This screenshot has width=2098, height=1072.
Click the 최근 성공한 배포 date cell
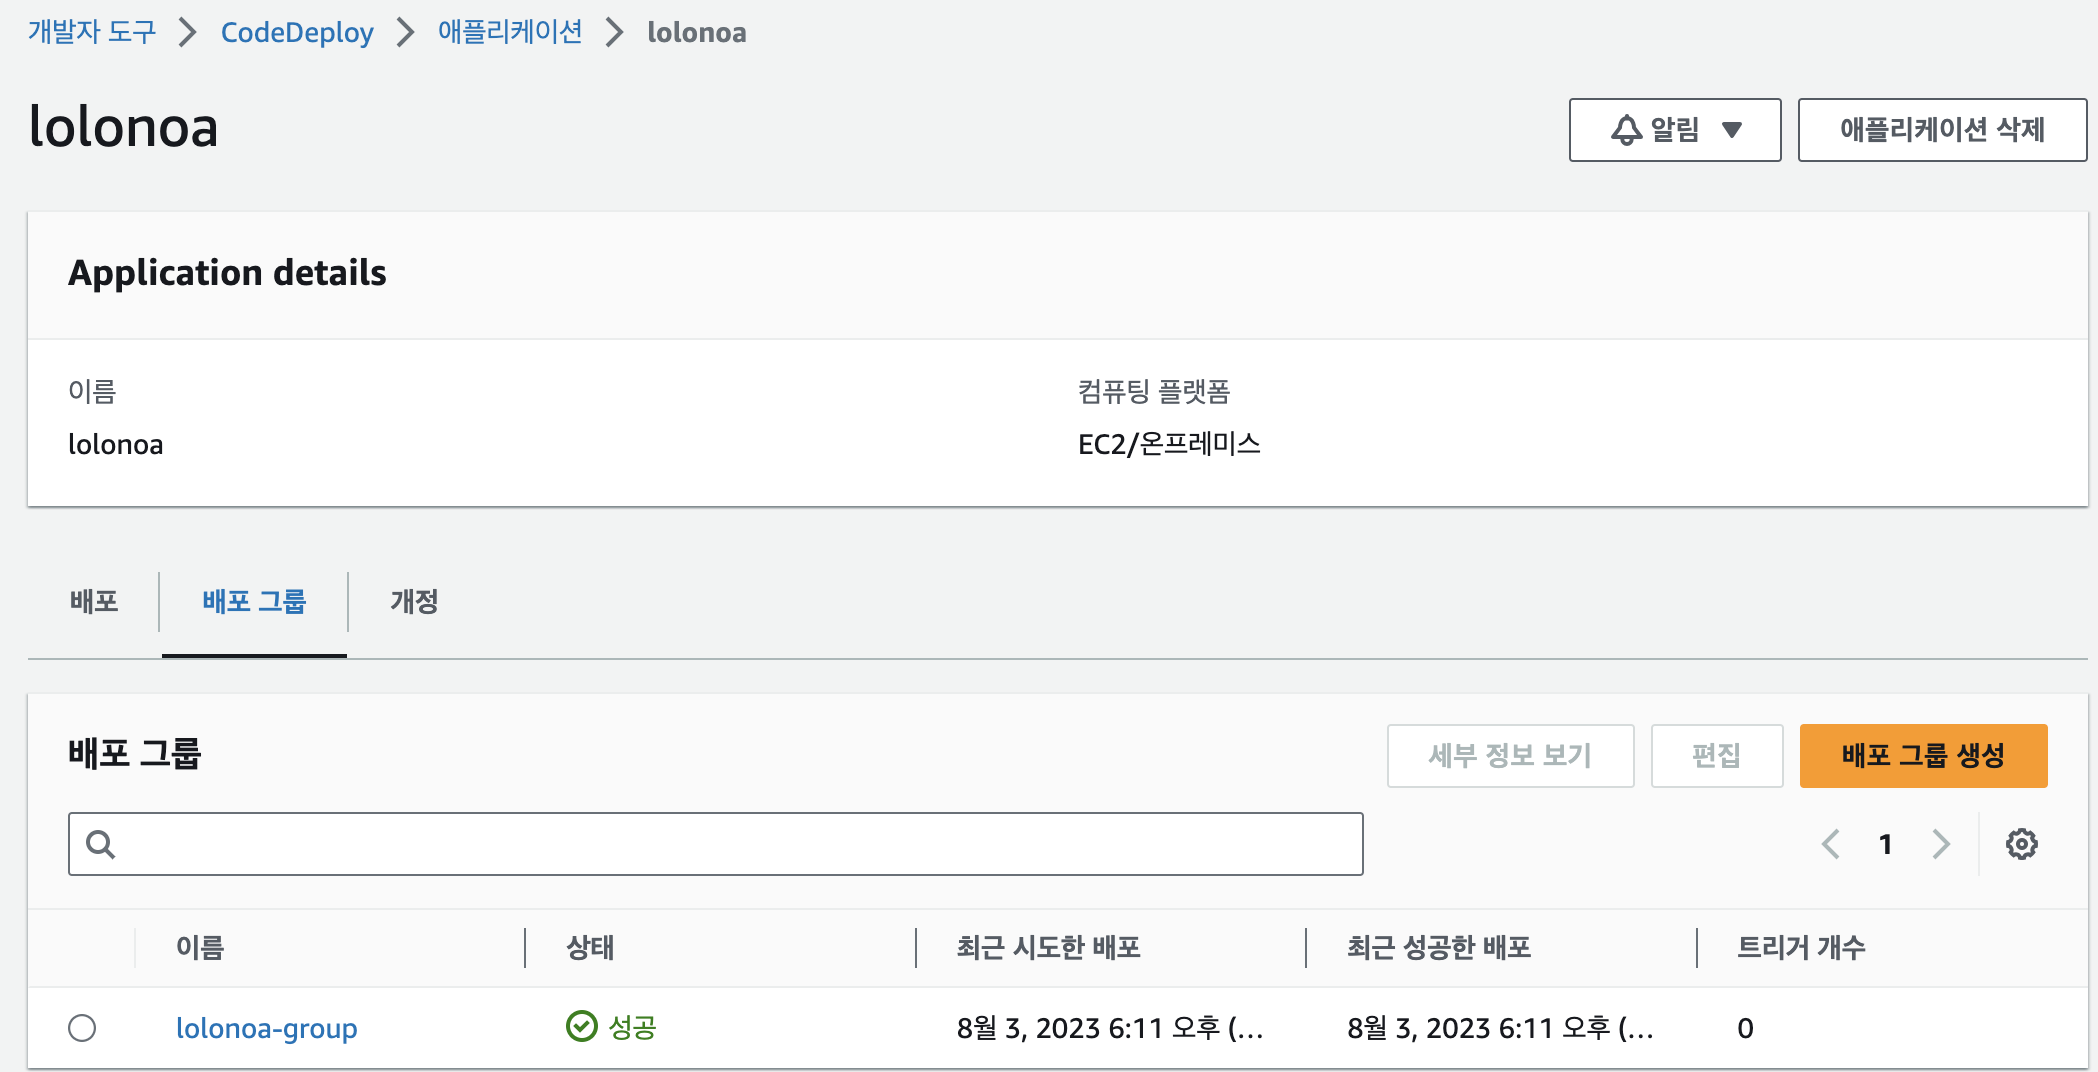[1500, 1028]
